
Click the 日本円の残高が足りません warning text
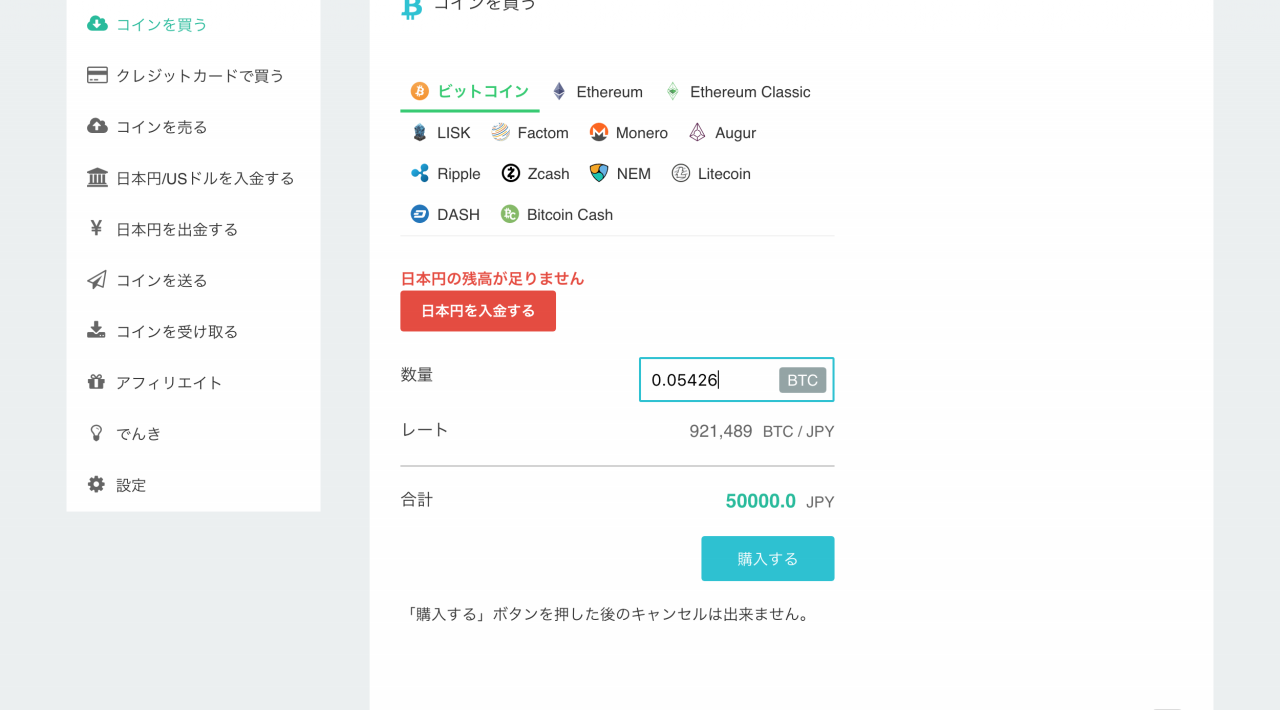492,279
